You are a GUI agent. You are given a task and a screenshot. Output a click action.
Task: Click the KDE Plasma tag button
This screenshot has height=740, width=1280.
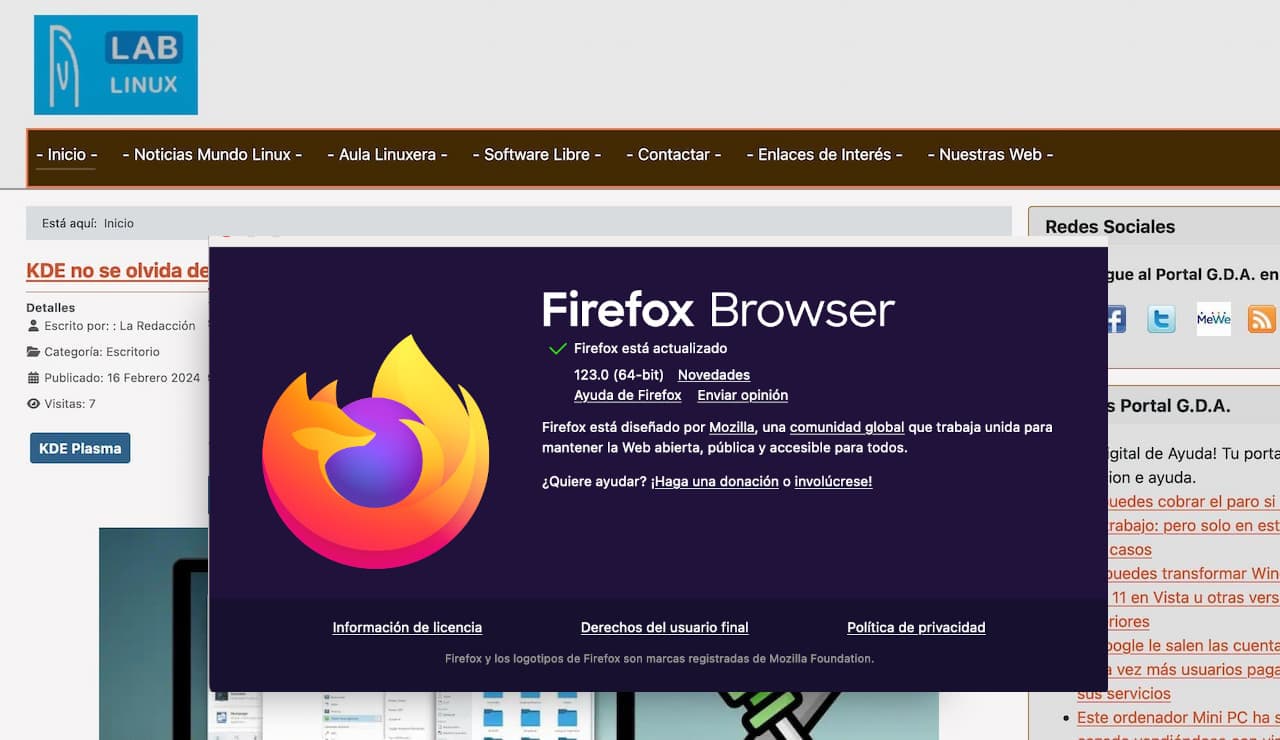pos(80,448)
